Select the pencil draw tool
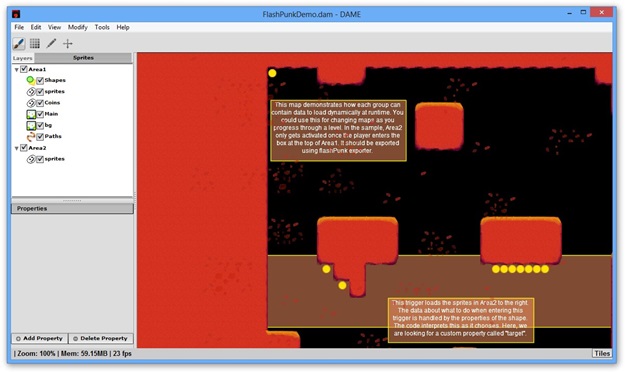The height and width of the screenshot is (373, 625). point(51,43)
